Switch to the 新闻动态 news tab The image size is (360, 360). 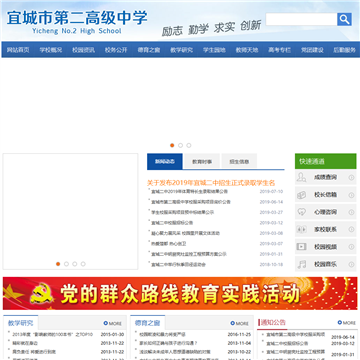point(165,162)
